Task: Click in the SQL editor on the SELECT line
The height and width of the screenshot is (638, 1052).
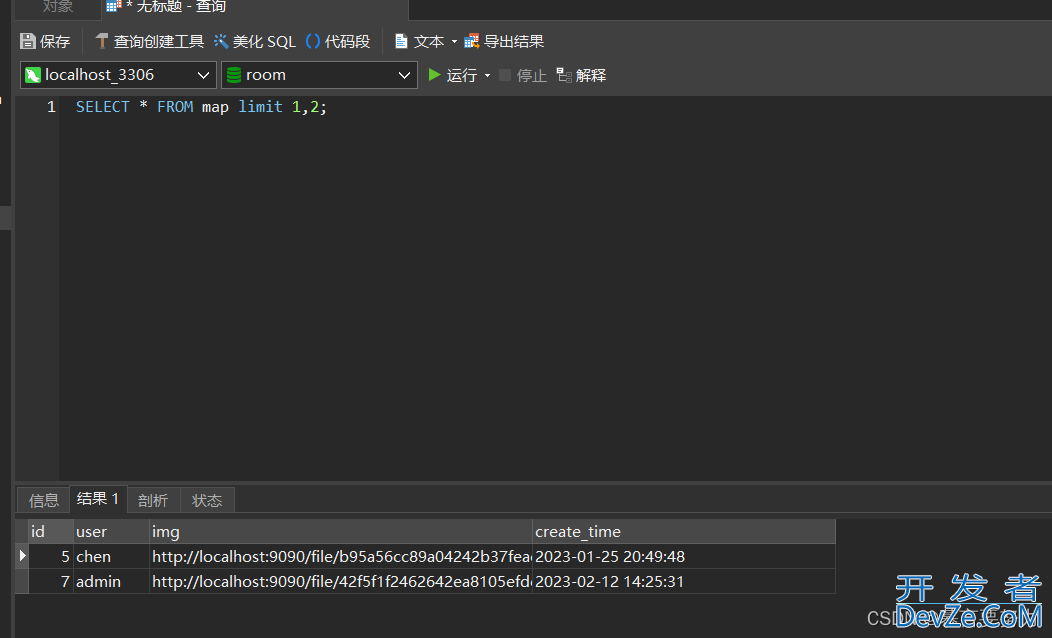Action: 201,107
